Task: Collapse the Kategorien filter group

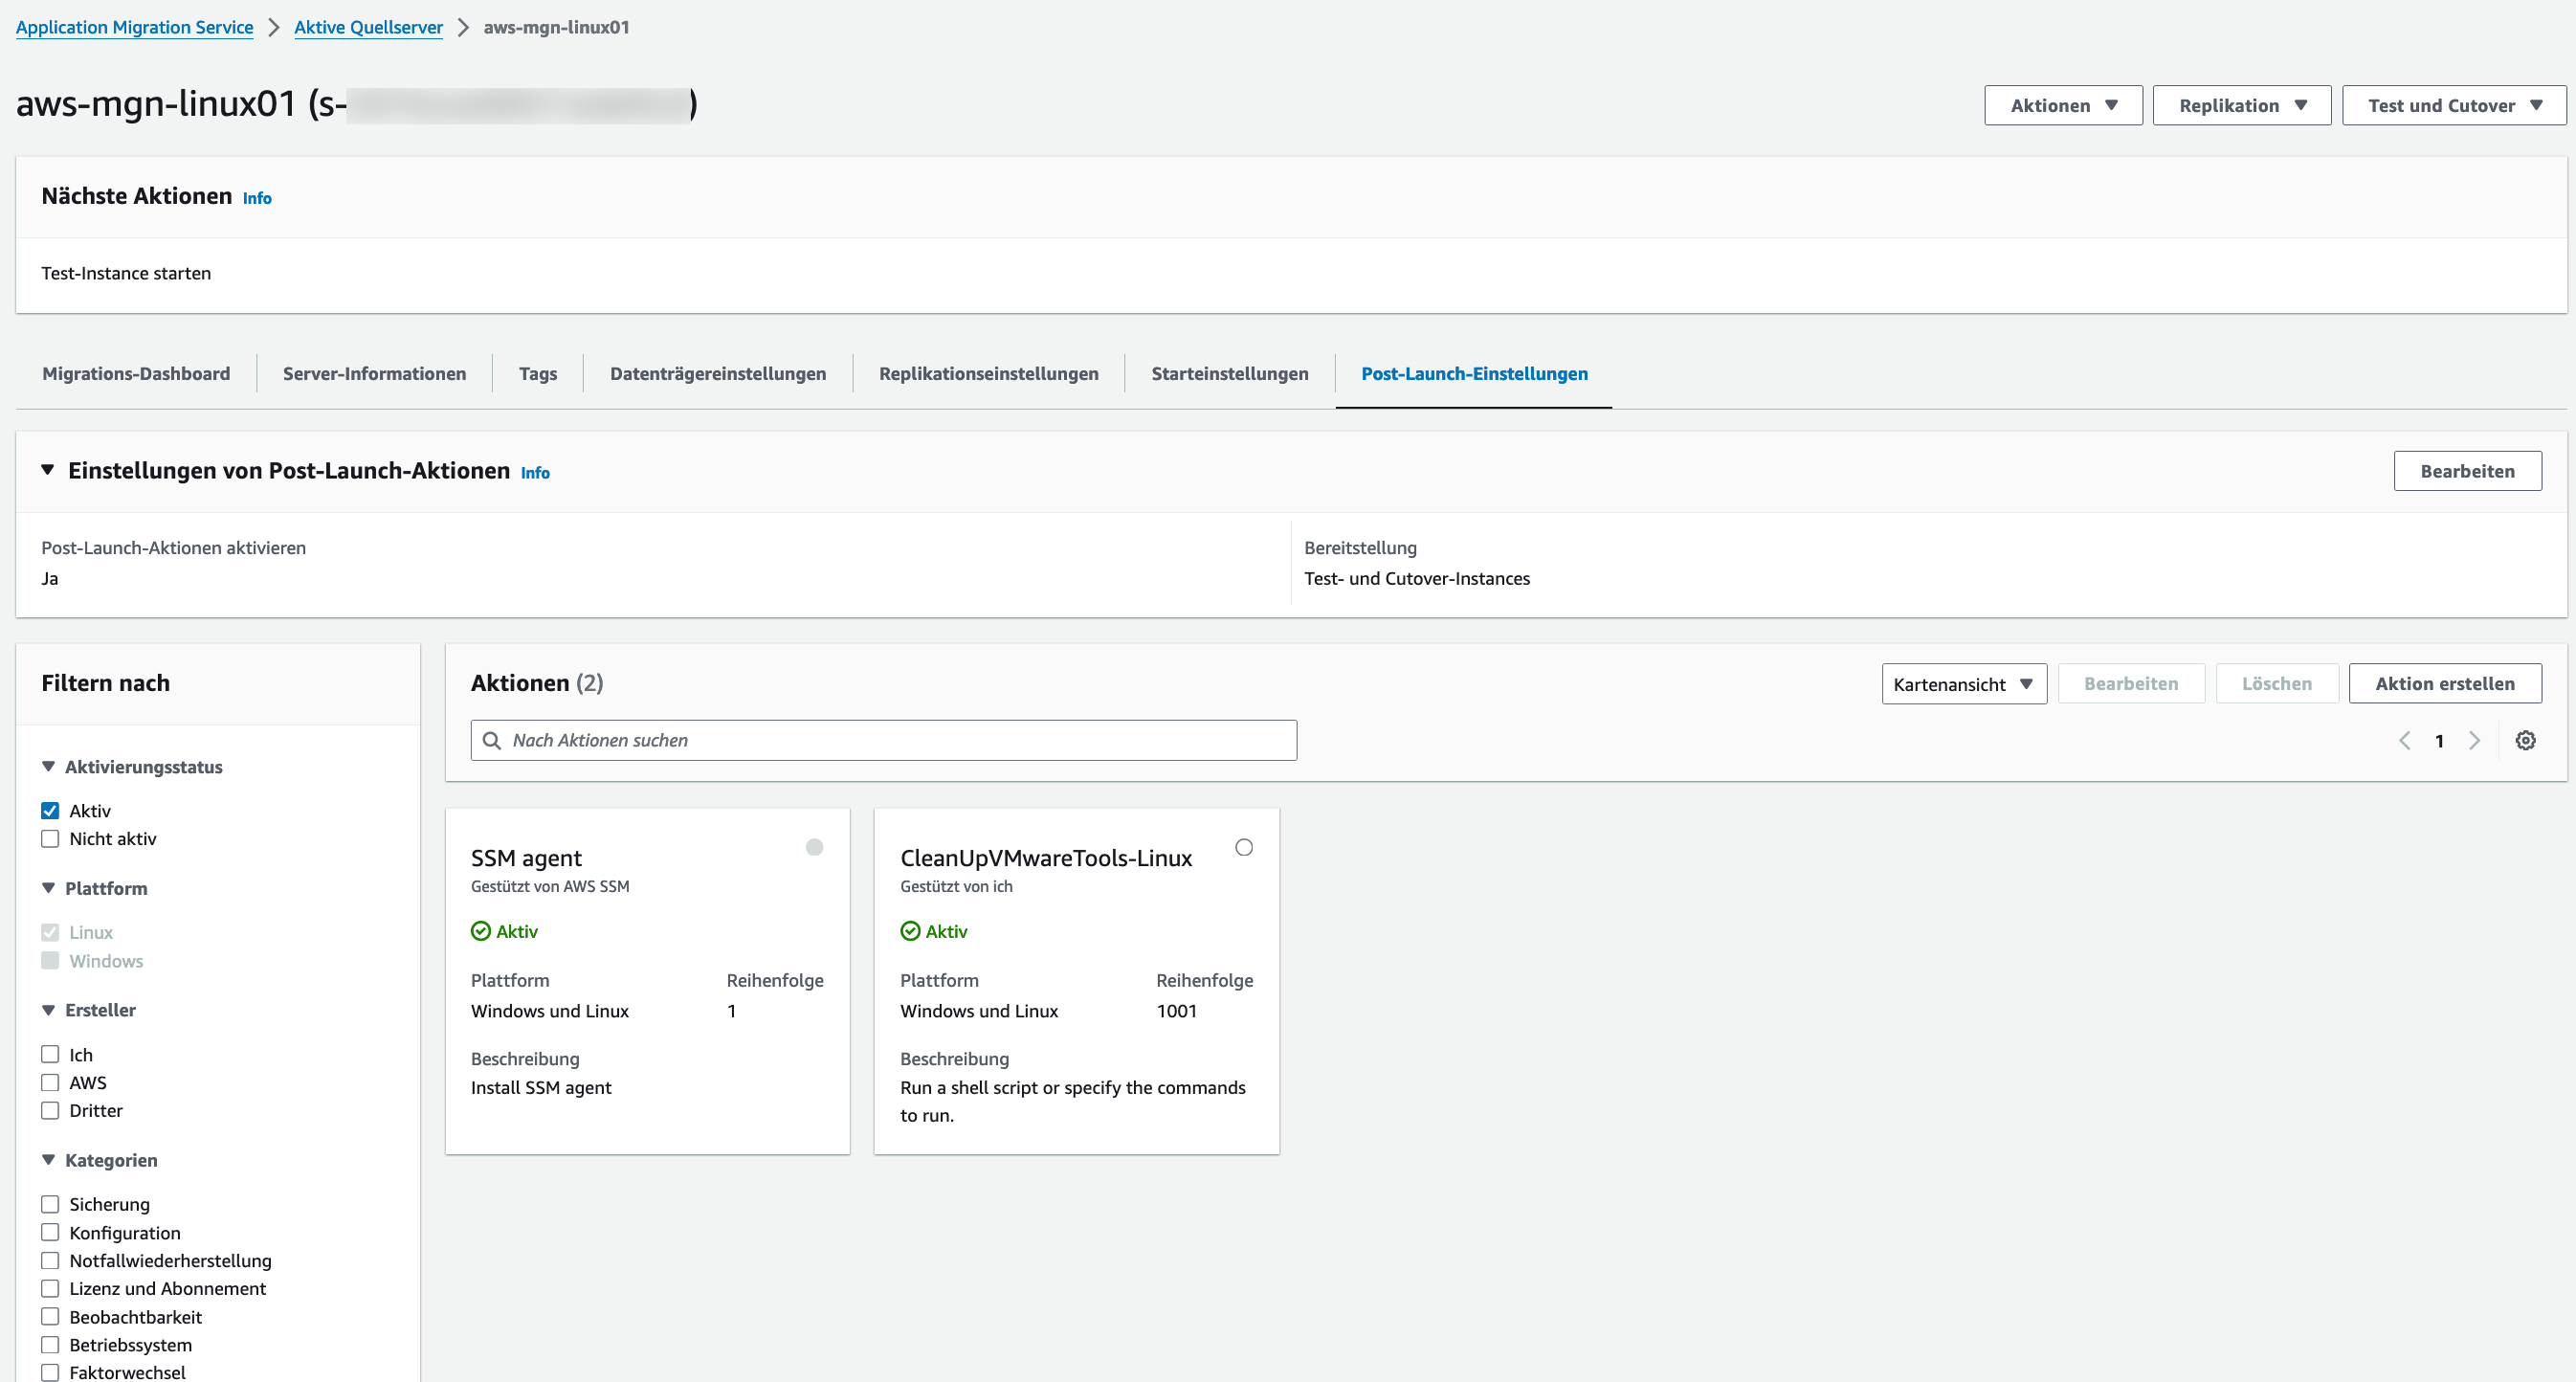Action: pyautogui.click(x=48, y=1160)
